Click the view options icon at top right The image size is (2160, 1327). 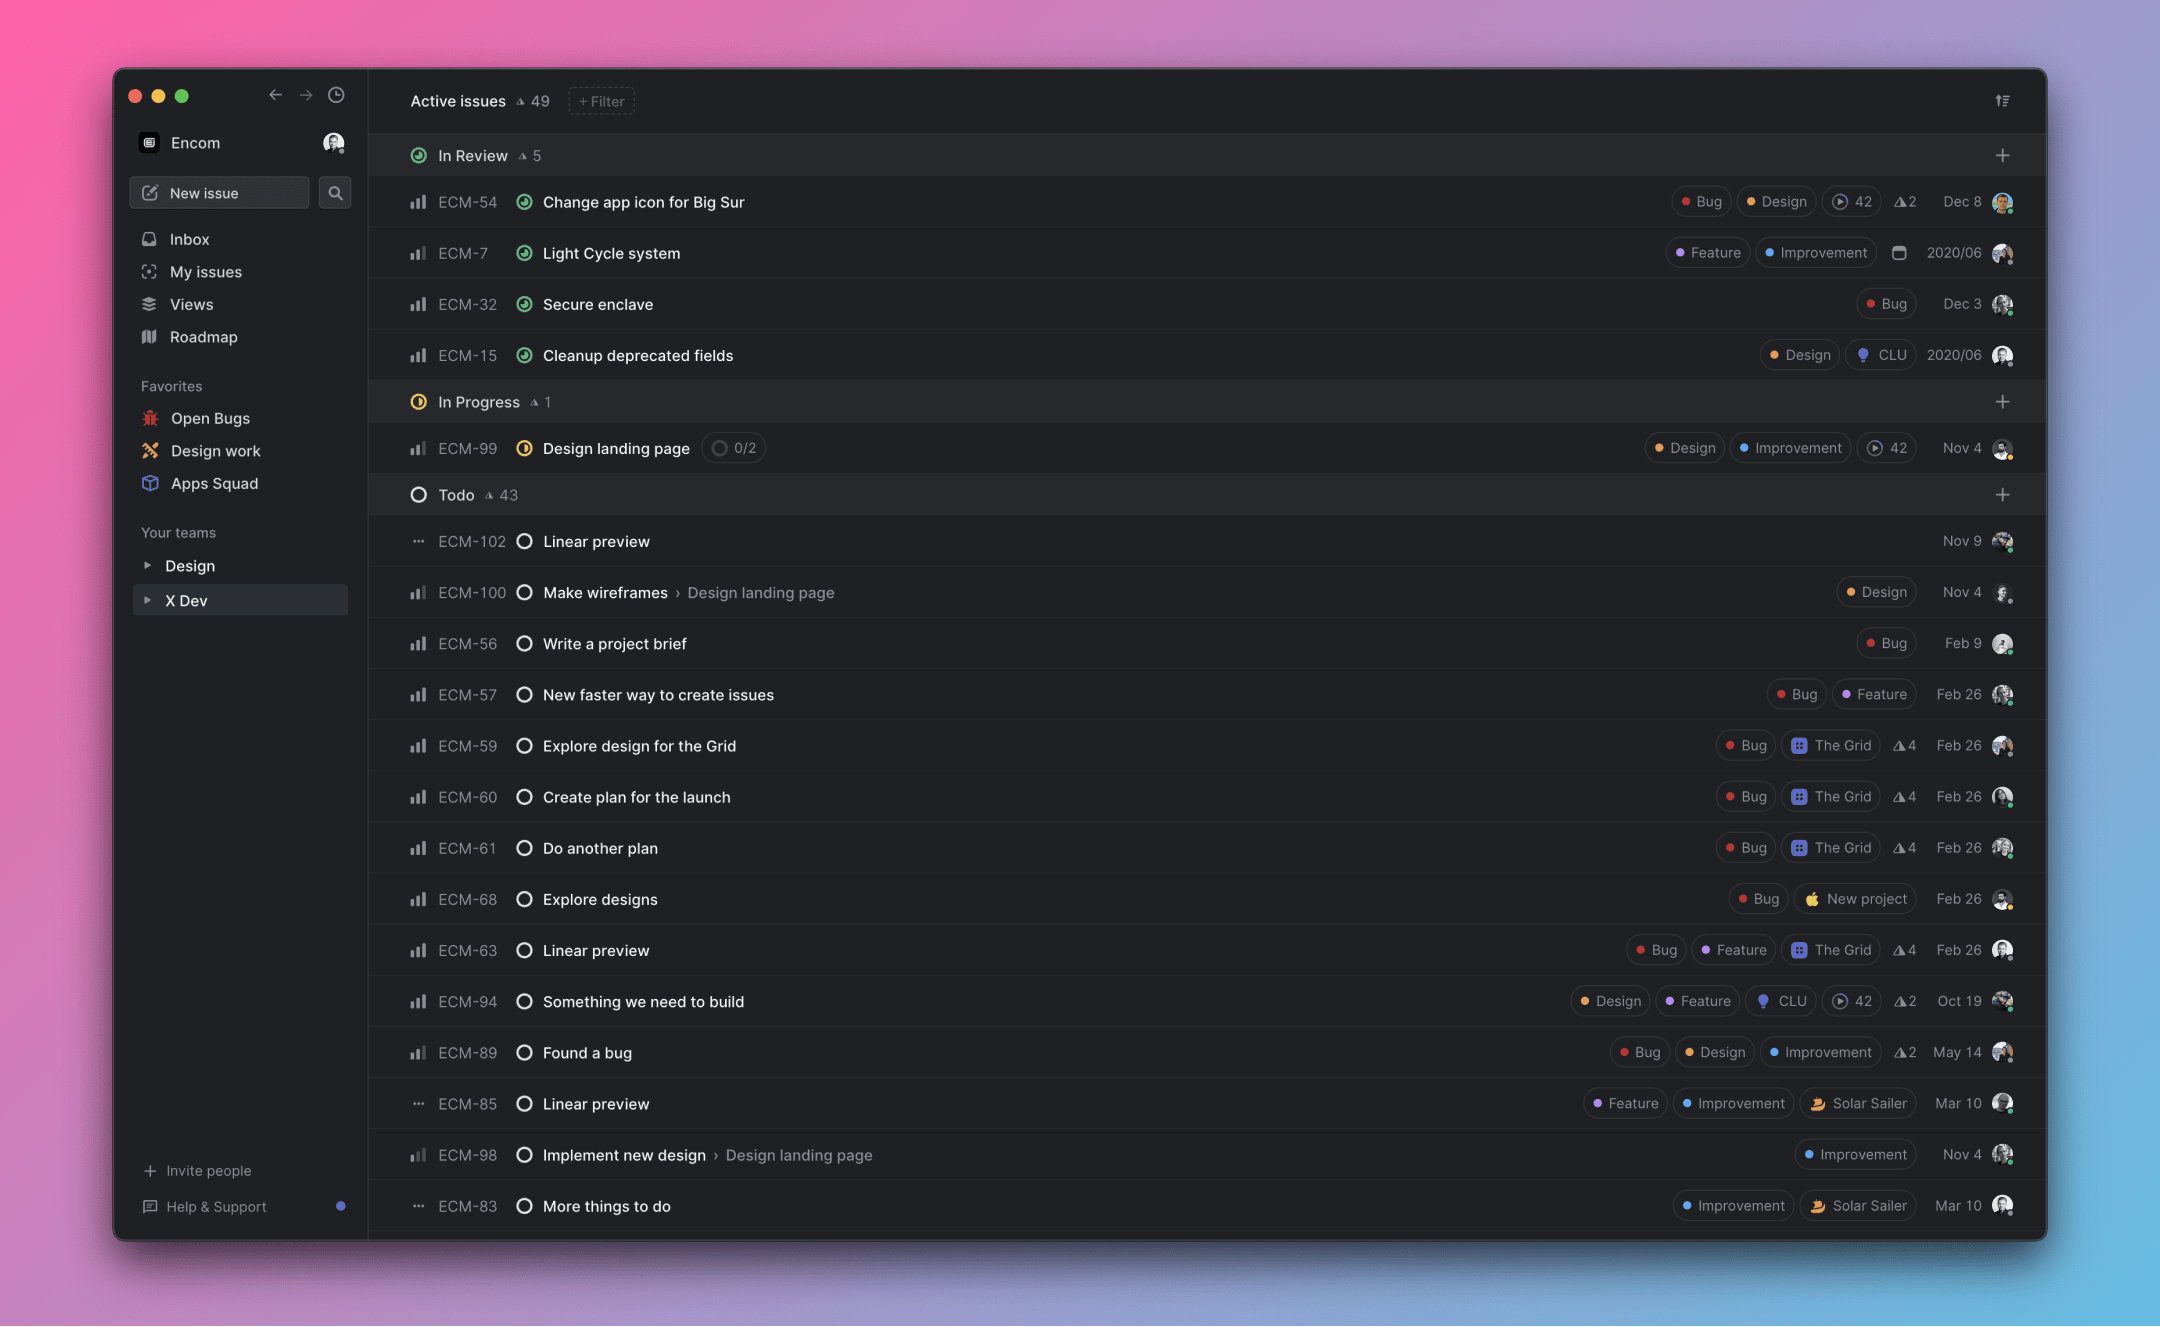[2002, 101]
